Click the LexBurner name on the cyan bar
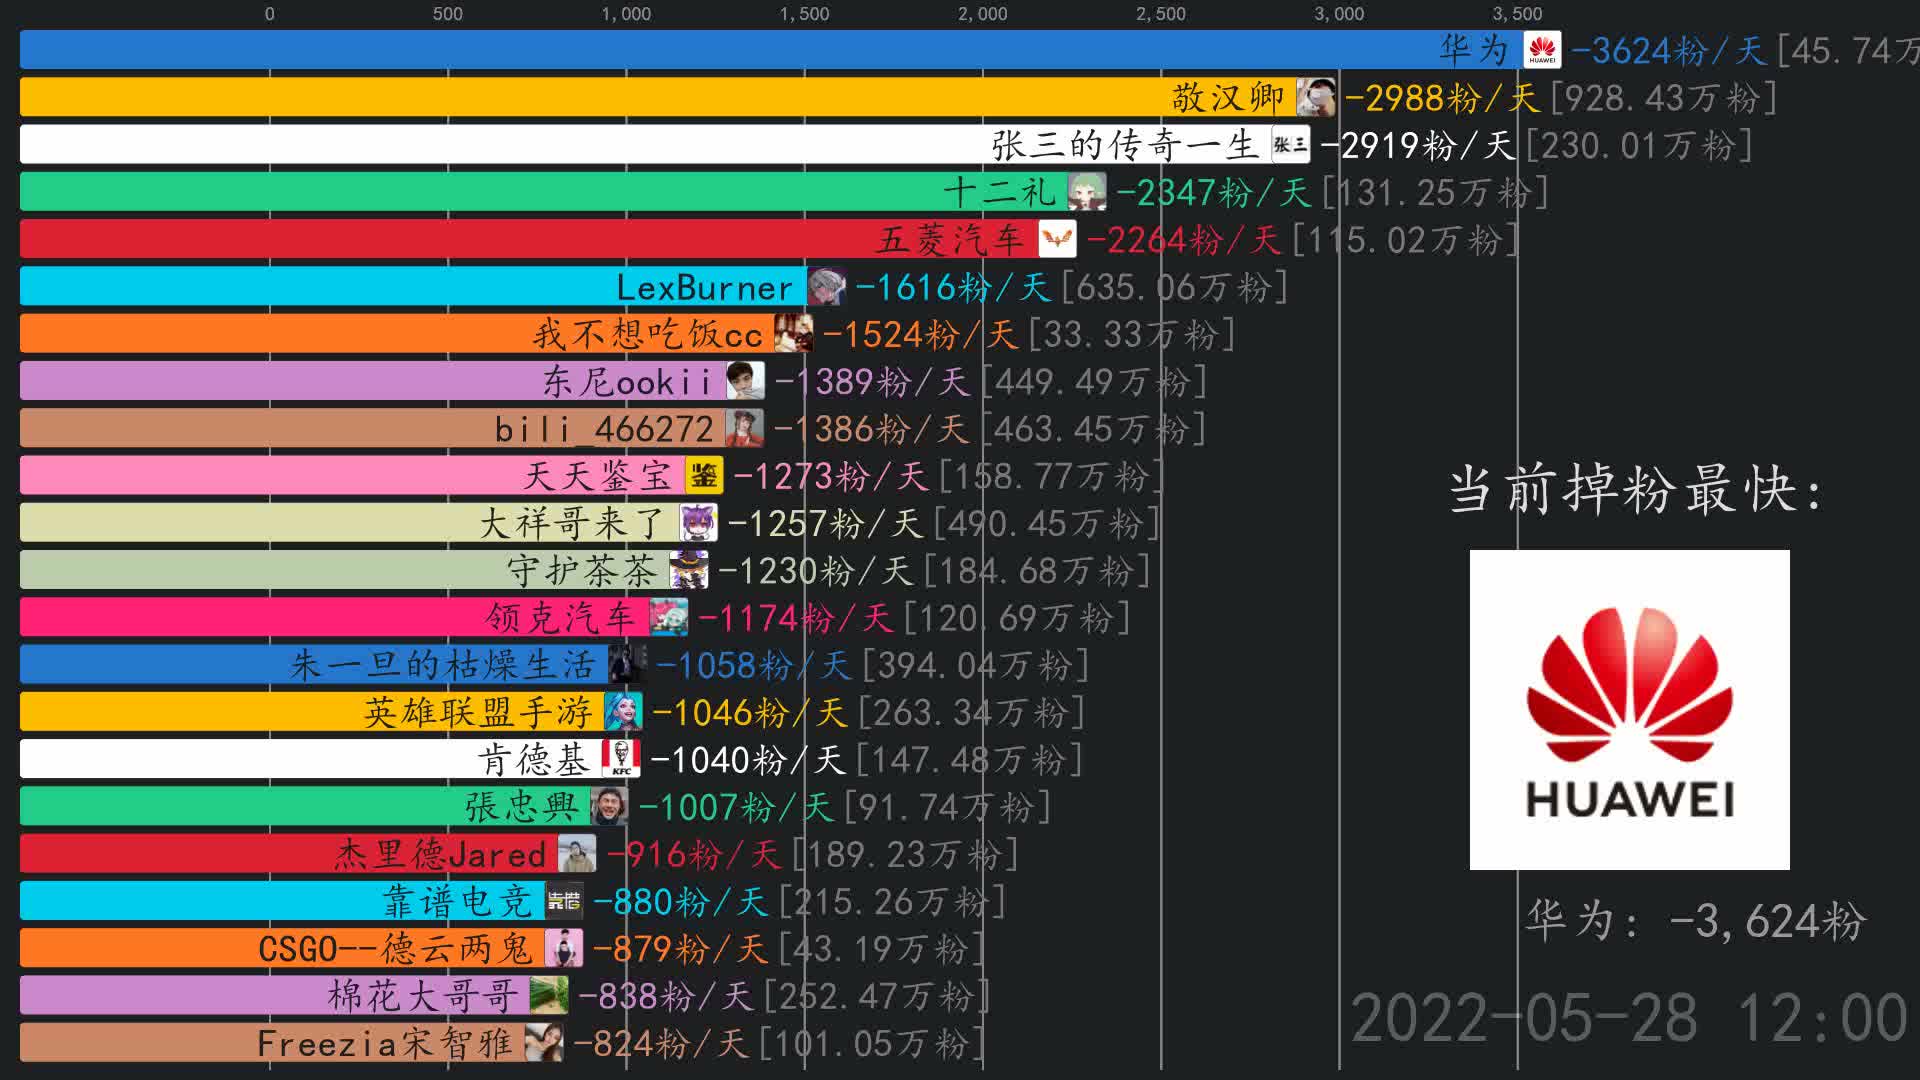 705,287
